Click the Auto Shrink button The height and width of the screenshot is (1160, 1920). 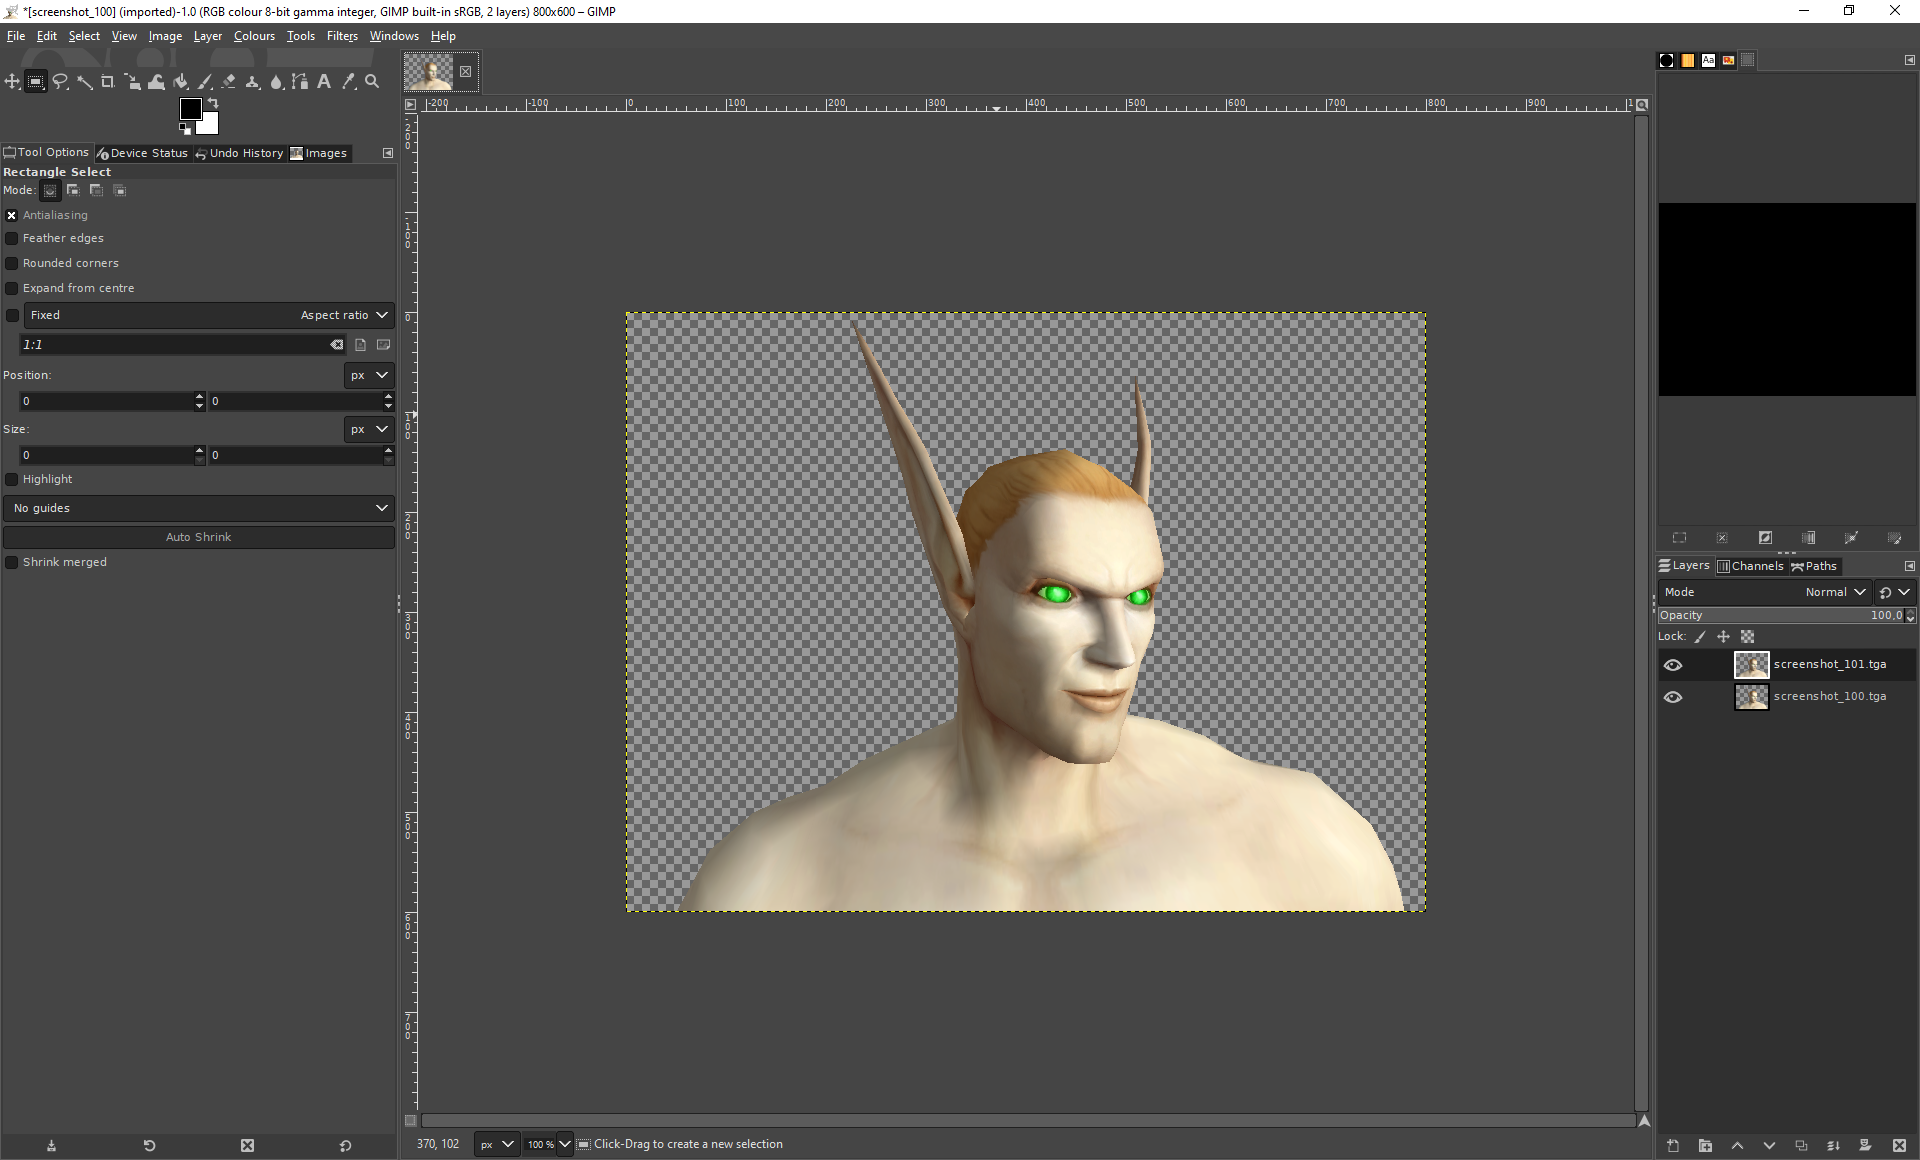pyautogui.click(x=198, y=537)
